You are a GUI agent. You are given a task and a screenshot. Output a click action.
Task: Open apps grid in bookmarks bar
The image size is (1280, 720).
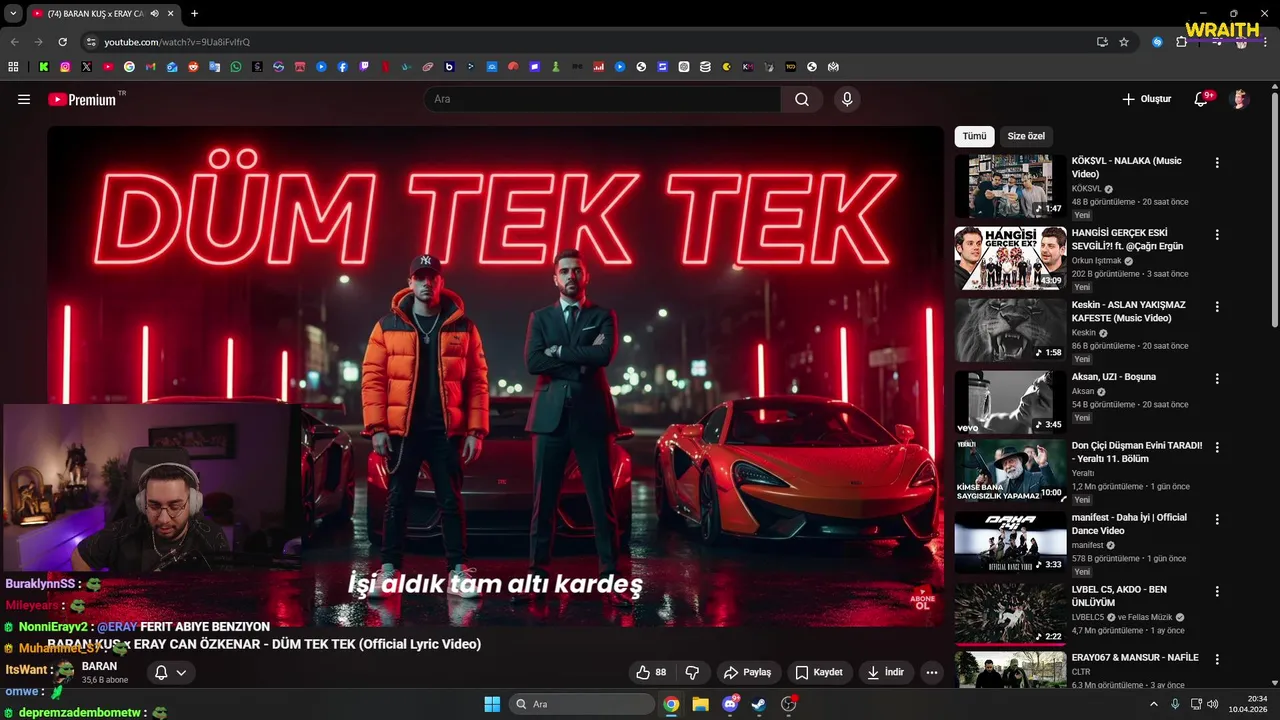(x=13, y=67)
